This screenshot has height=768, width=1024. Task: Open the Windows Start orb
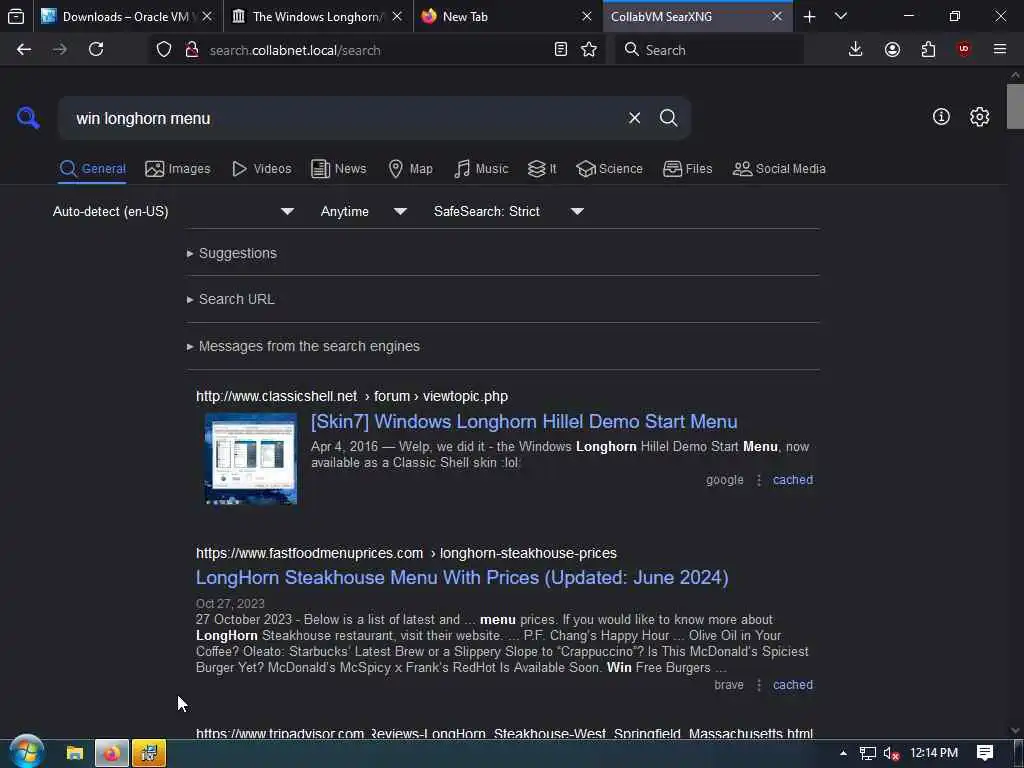click(x=26, y=752)
